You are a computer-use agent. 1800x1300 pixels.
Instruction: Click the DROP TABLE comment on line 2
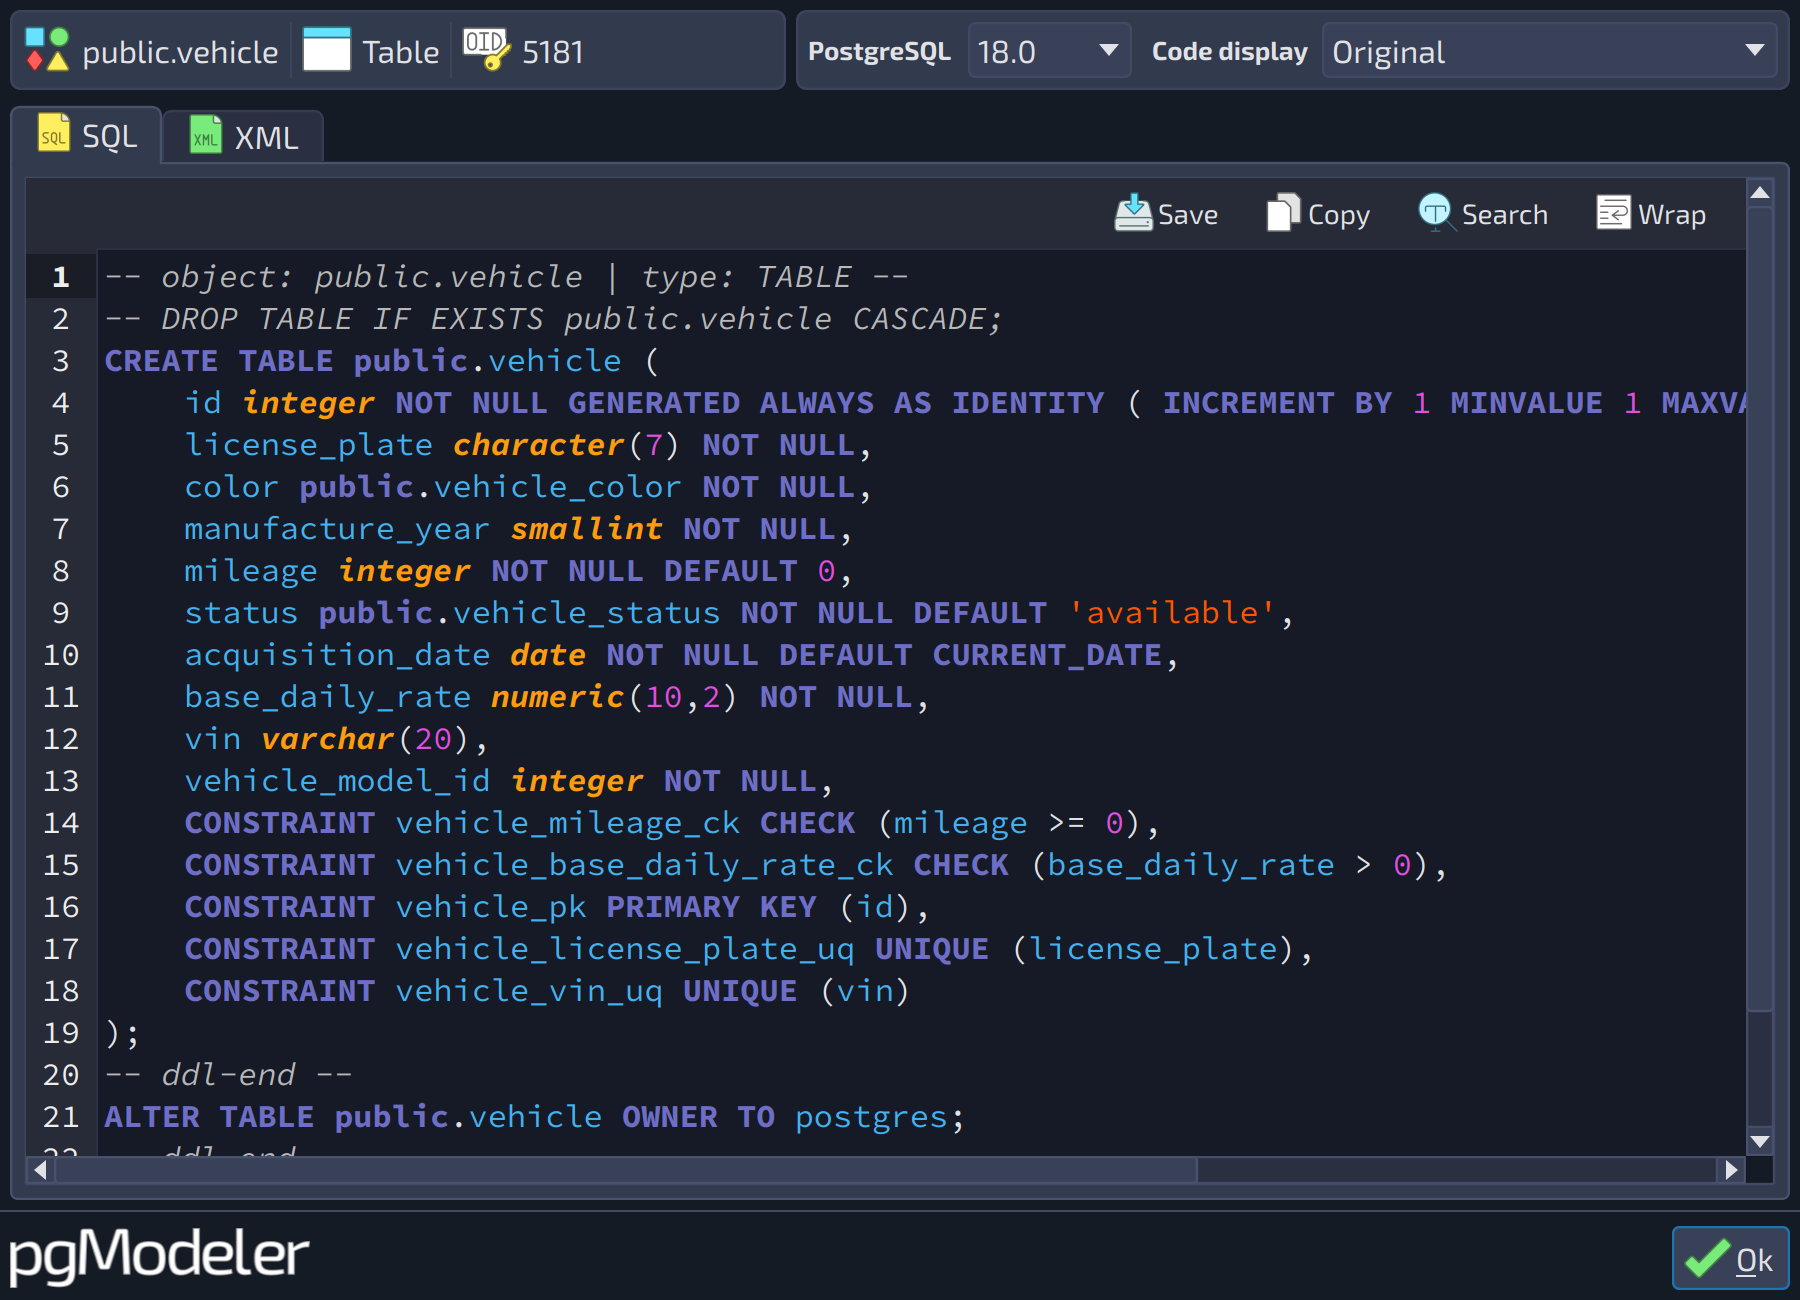[x=553, y=319]
